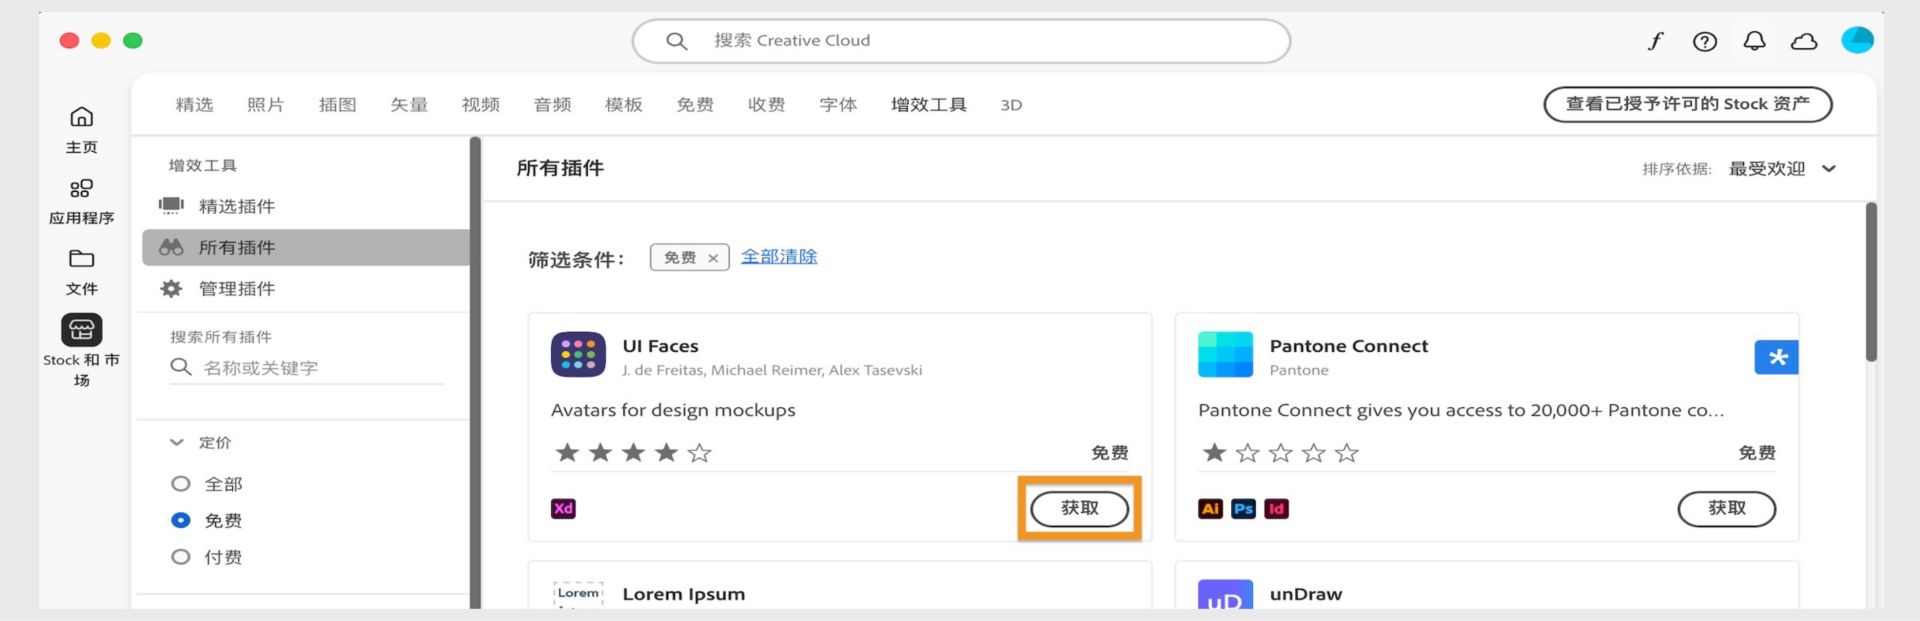Click the Ai badge on Pantone Connect

point(1210,508)
